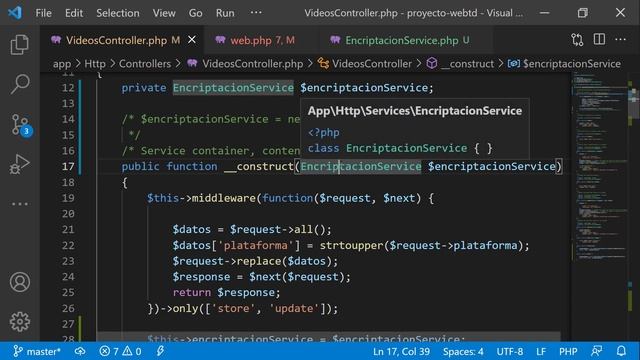Viewport: 640px width, 360px height.
Task: Show hidden menu bar items ellipsis
Action: (x=256, y=13)
